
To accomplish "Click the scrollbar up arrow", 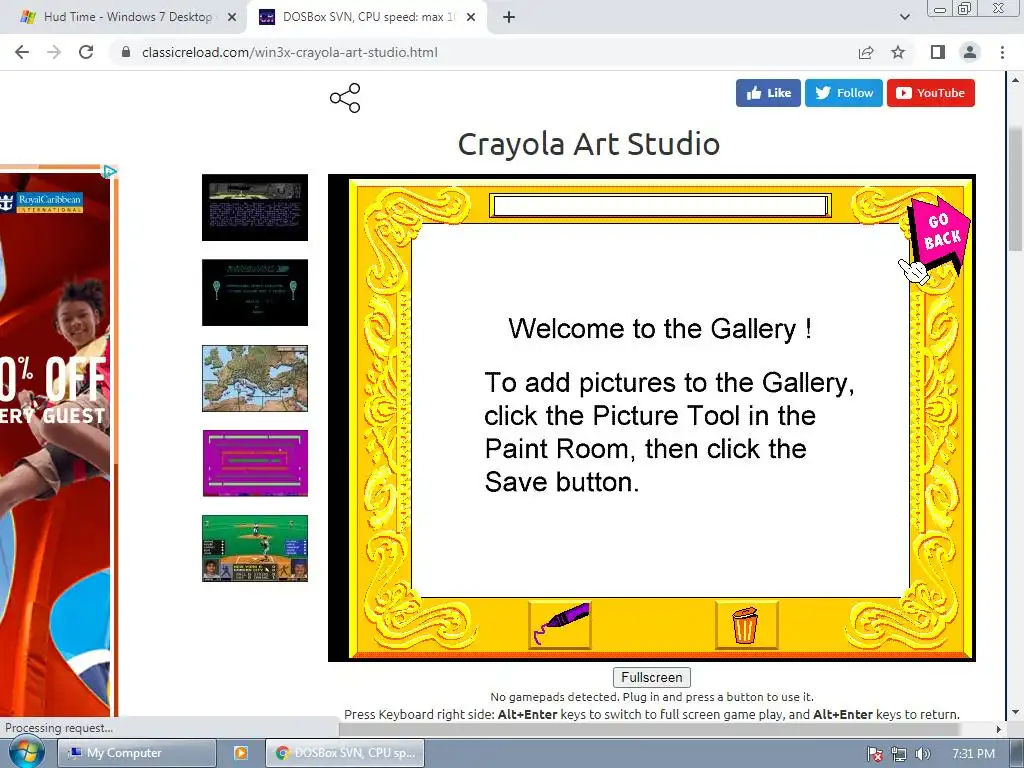I will click(x=1016, y=80).
